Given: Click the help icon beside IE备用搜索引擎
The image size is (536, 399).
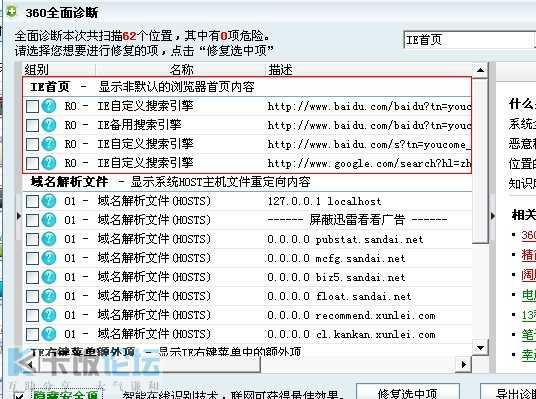Looking at the screenshot, I should (49, 125).
